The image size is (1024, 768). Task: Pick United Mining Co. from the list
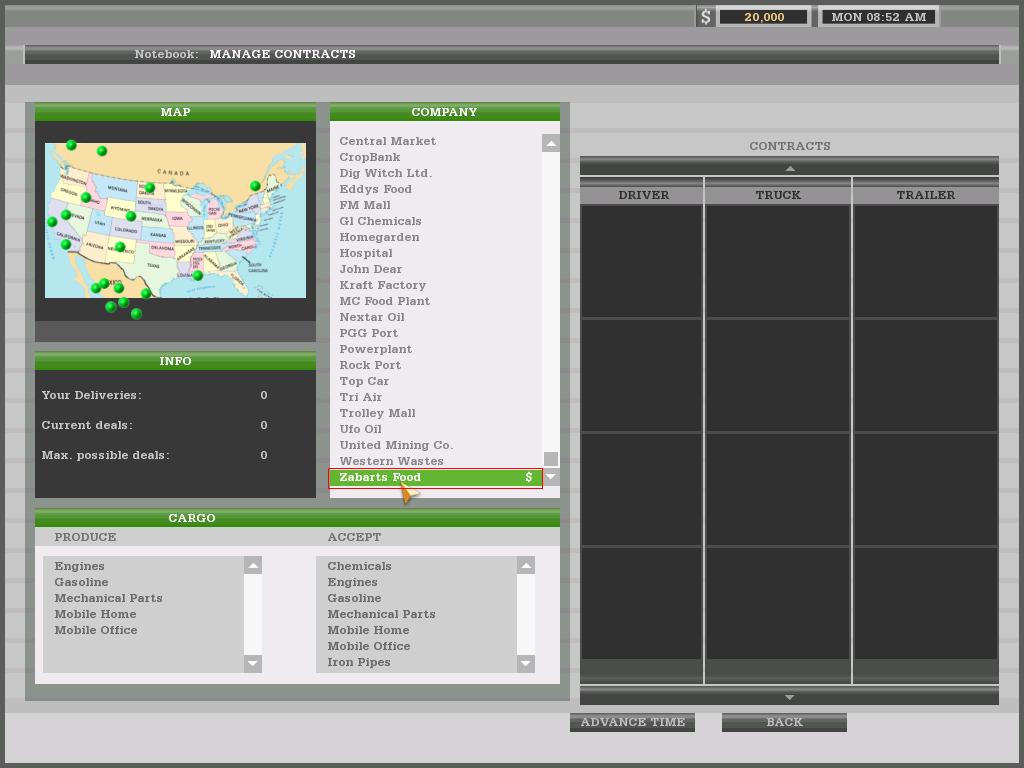[x=395, y=445]
